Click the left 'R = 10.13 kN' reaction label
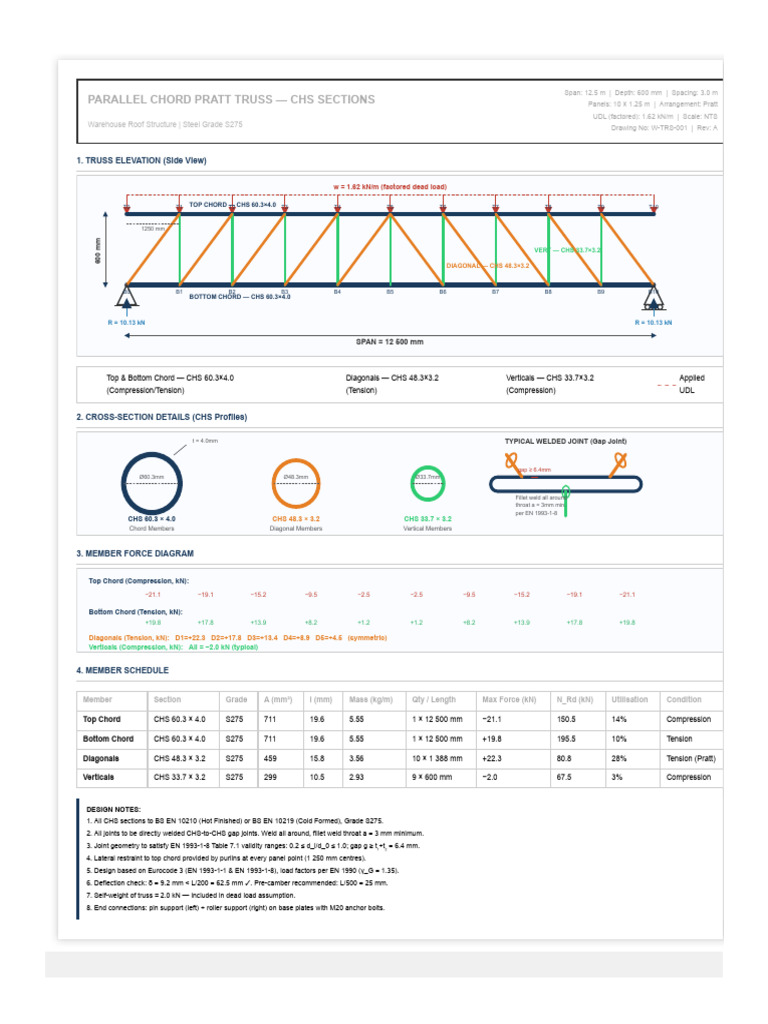The height and width of the screenshot is (1024, 768). pyautogui.click(x=127, y=323)
